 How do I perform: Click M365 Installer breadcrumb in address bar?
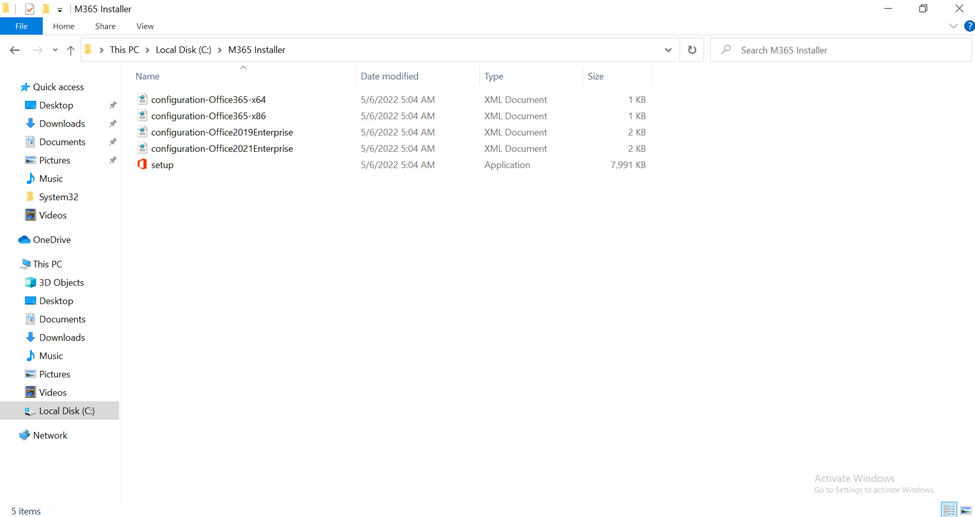[256, 50]
